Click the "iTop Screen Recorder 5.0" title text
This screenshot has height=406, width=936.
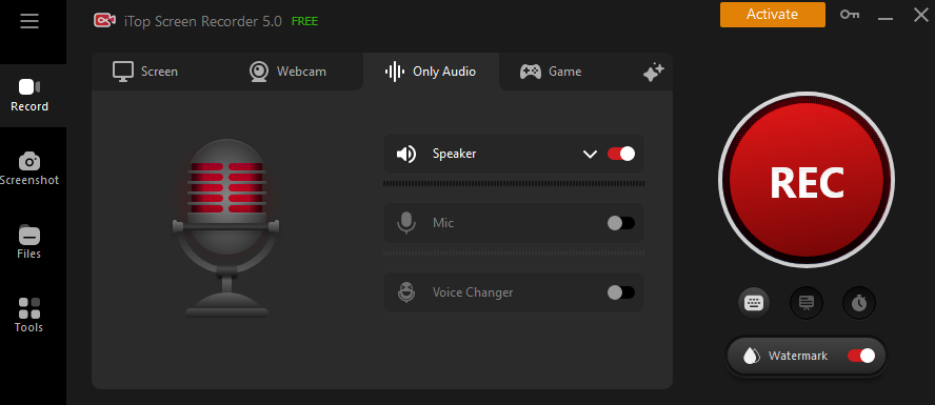(203, 21)
